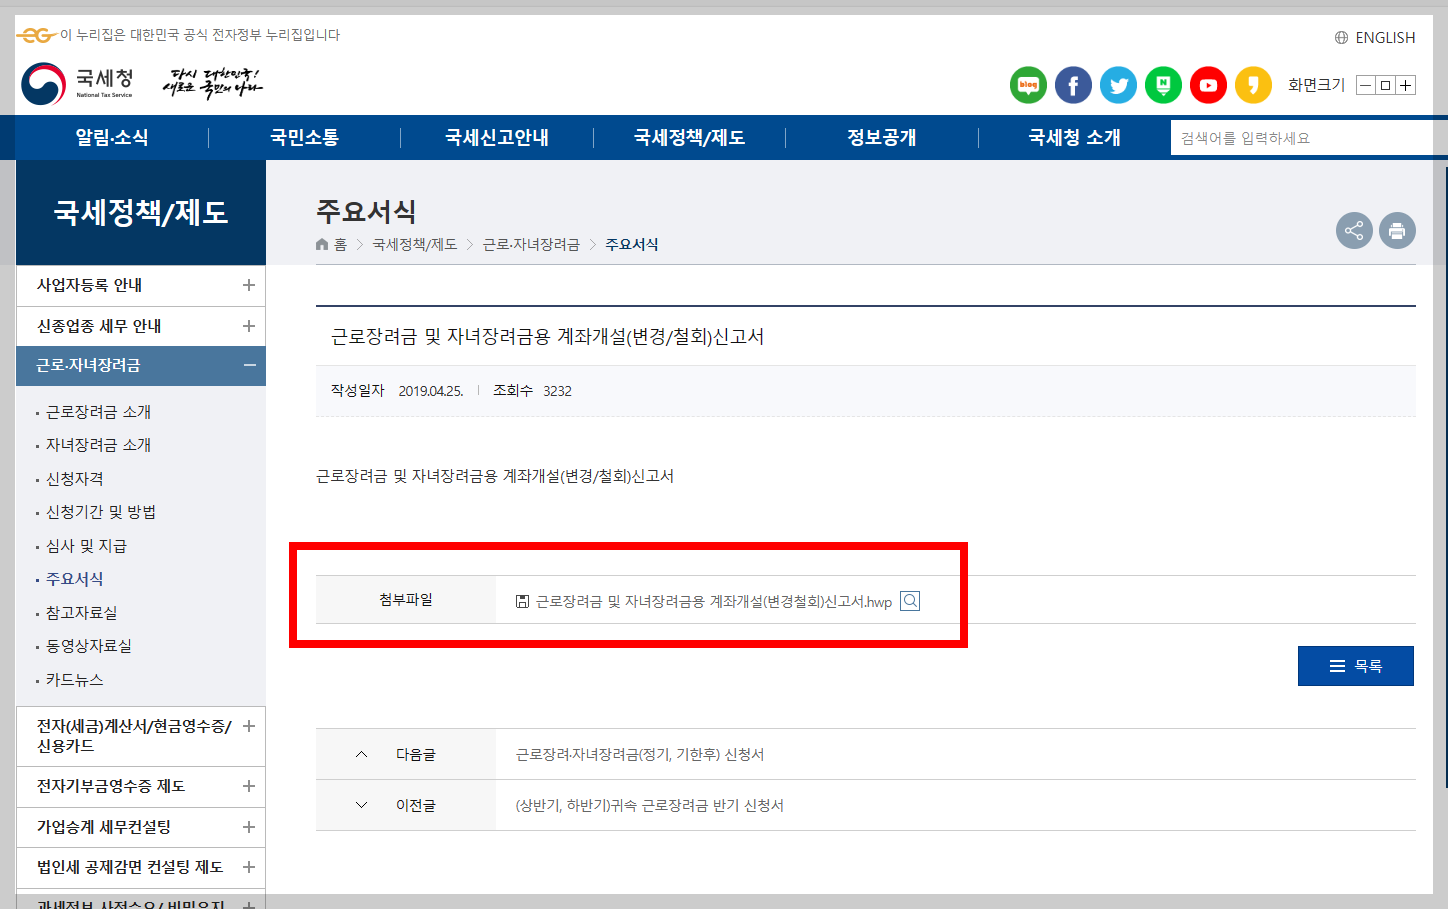Open the YouTube channel icon
Image resolution: width=1448 pixels, height=909 pixels.
[1208, 85]
